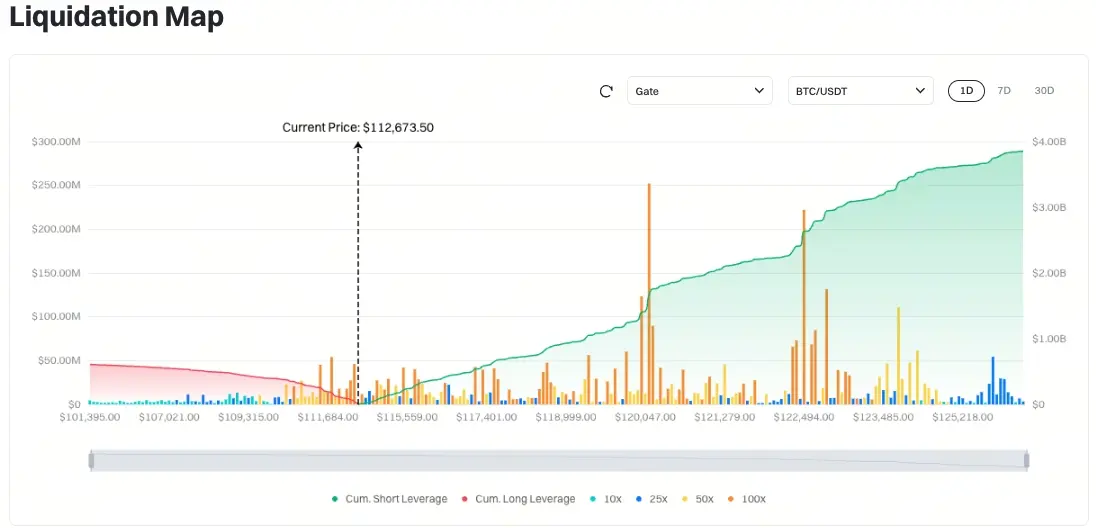Viewport: 1096px width, 528px height.
Task: Click the $4.00B right axis label
Action: pyautogui.click(x=1048, y=142)
